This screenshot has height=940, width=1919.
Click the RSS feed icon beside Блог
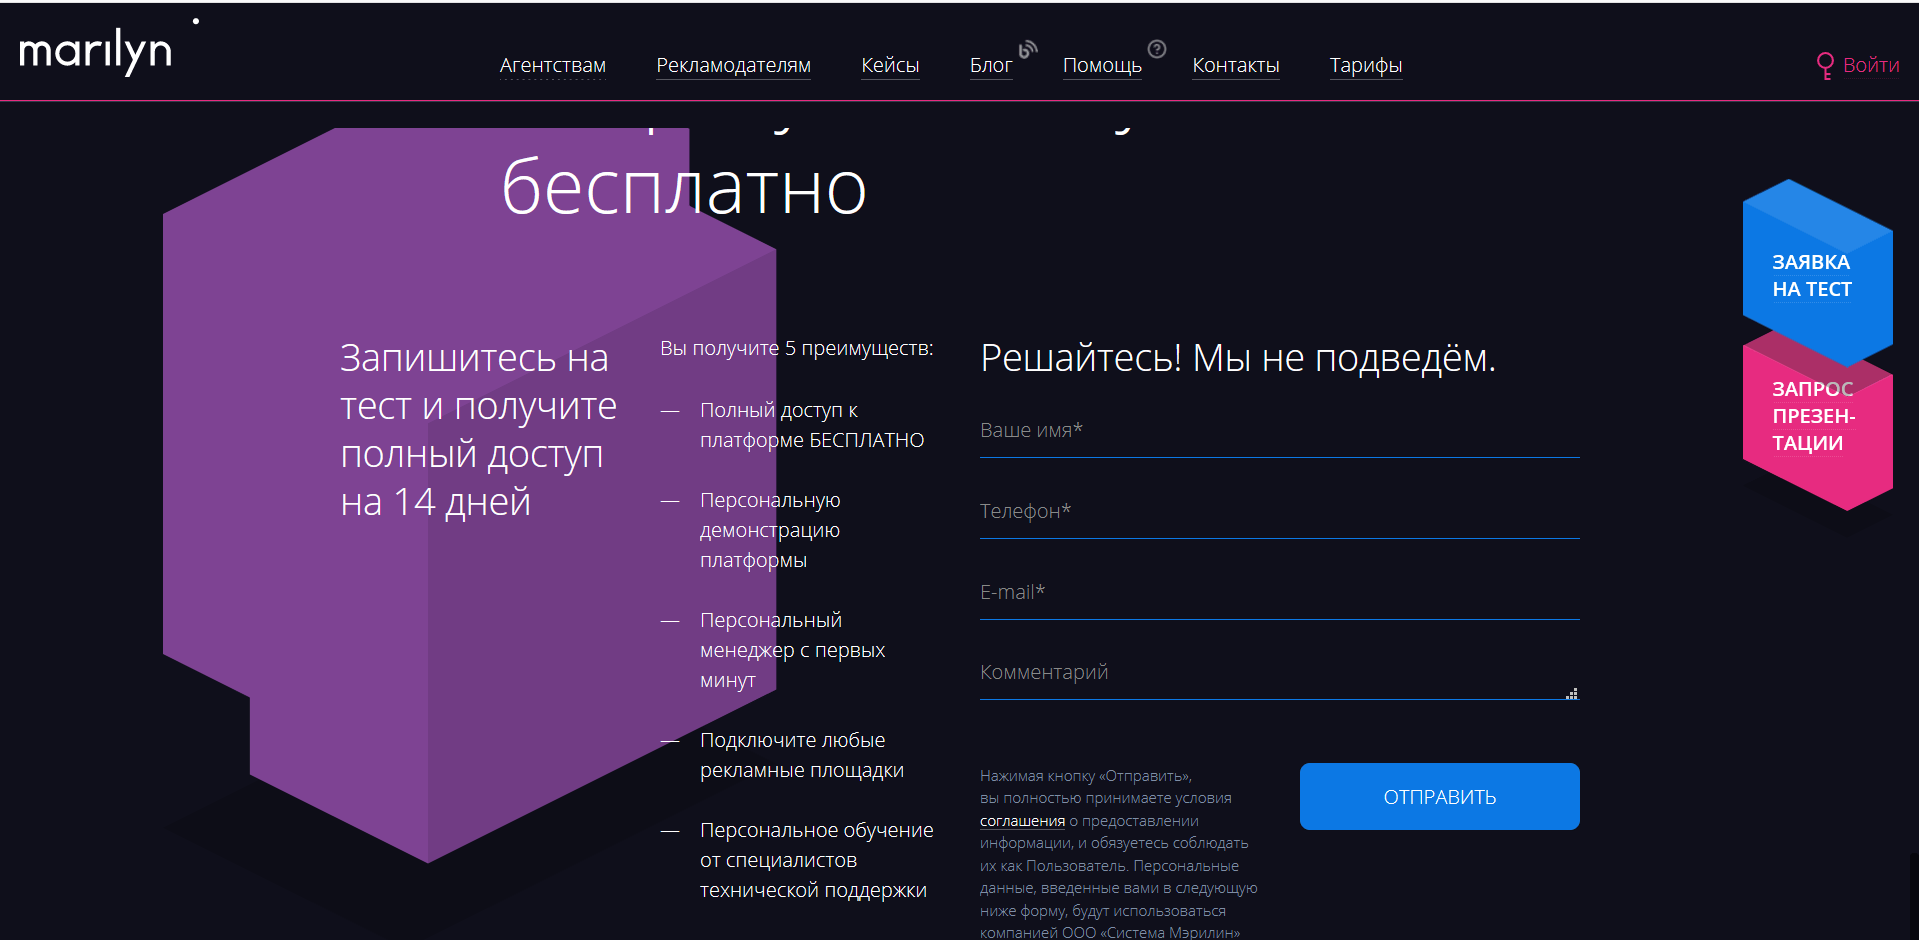tap(1028, 49)
